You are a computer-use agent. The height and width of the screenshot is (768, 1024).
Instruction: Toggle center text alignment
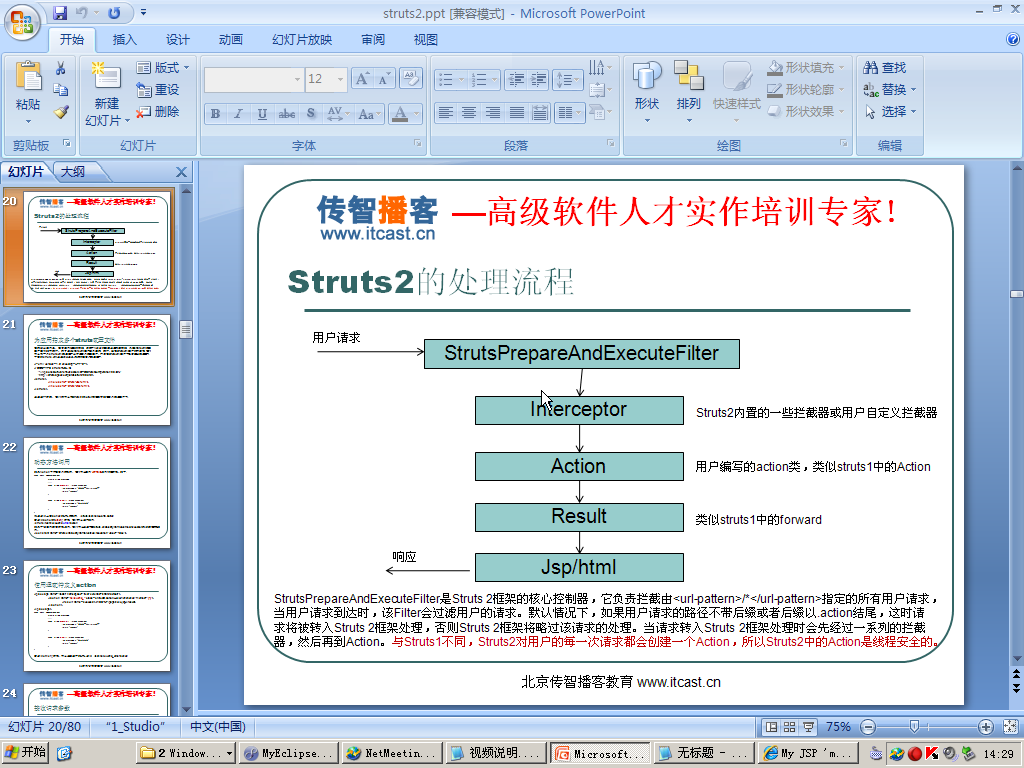tap(469, 113)
